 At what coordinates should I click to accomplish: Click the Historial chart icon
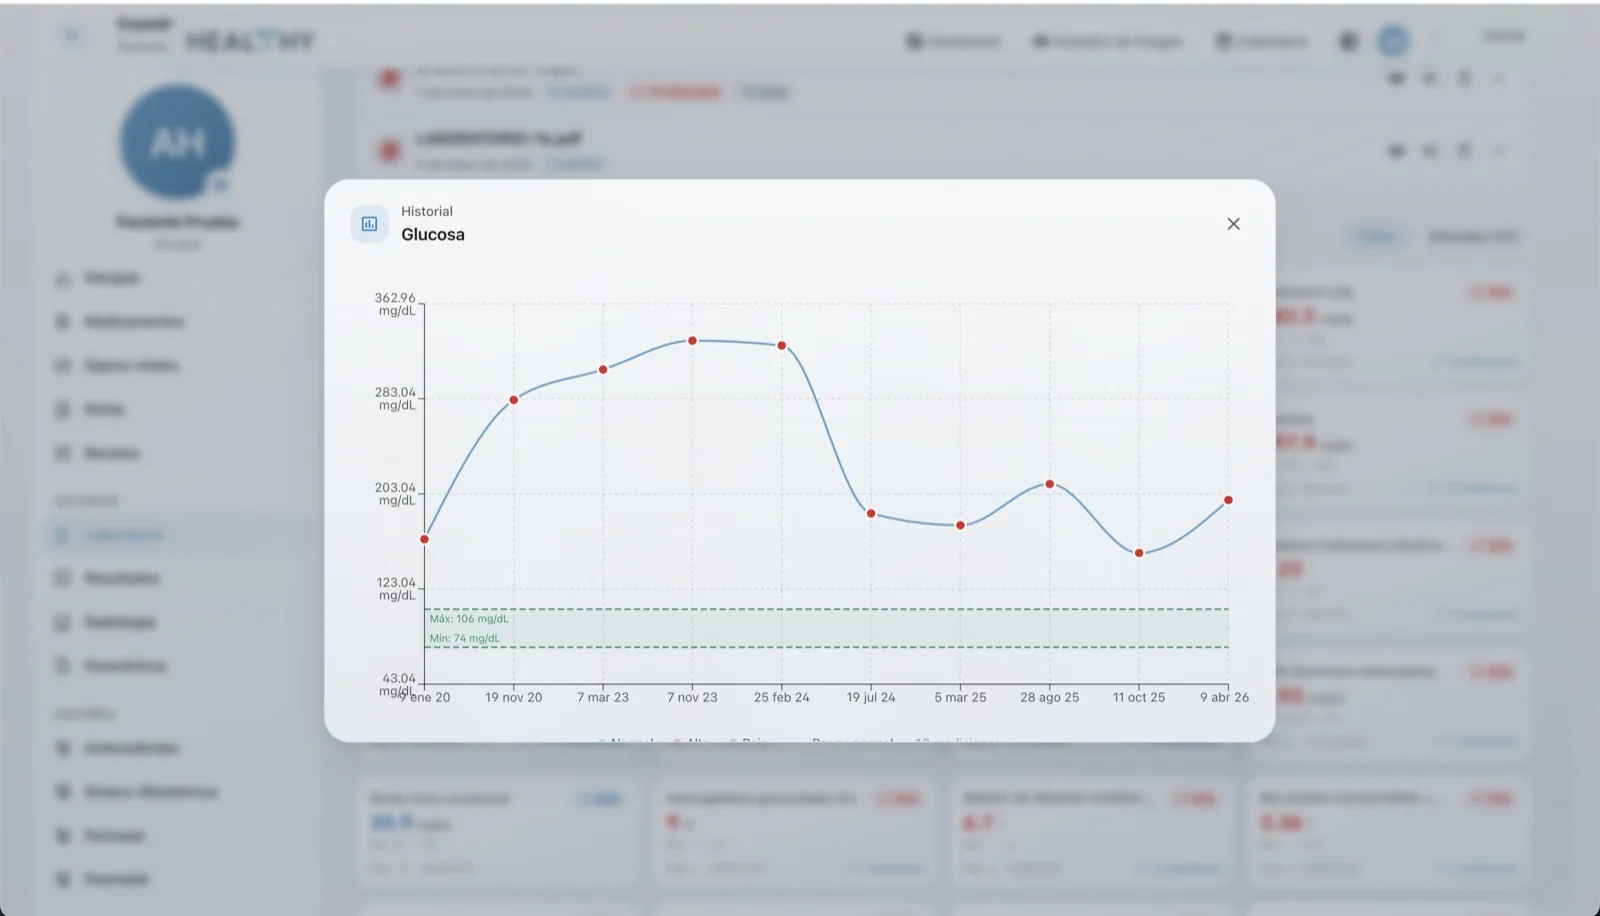(369, 224)
